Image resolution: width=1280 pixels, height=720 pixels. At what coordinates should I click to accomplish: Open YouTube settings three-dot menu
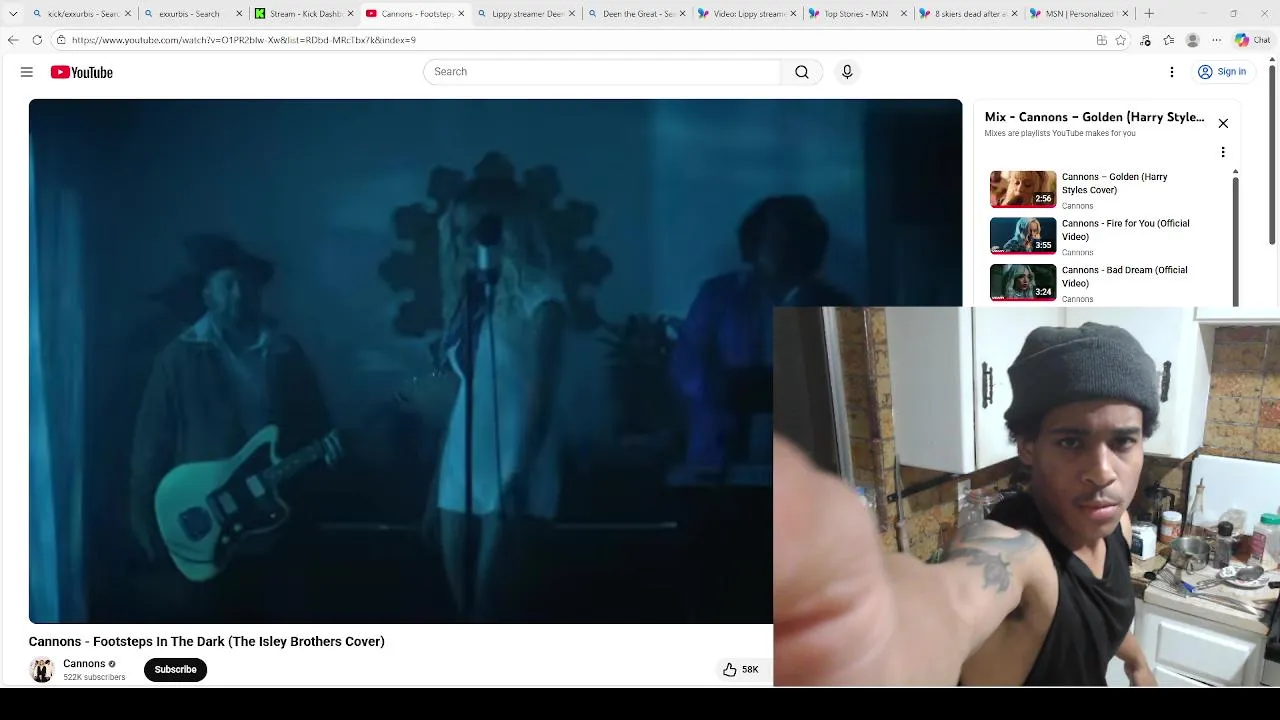[x=1172, y=72]
